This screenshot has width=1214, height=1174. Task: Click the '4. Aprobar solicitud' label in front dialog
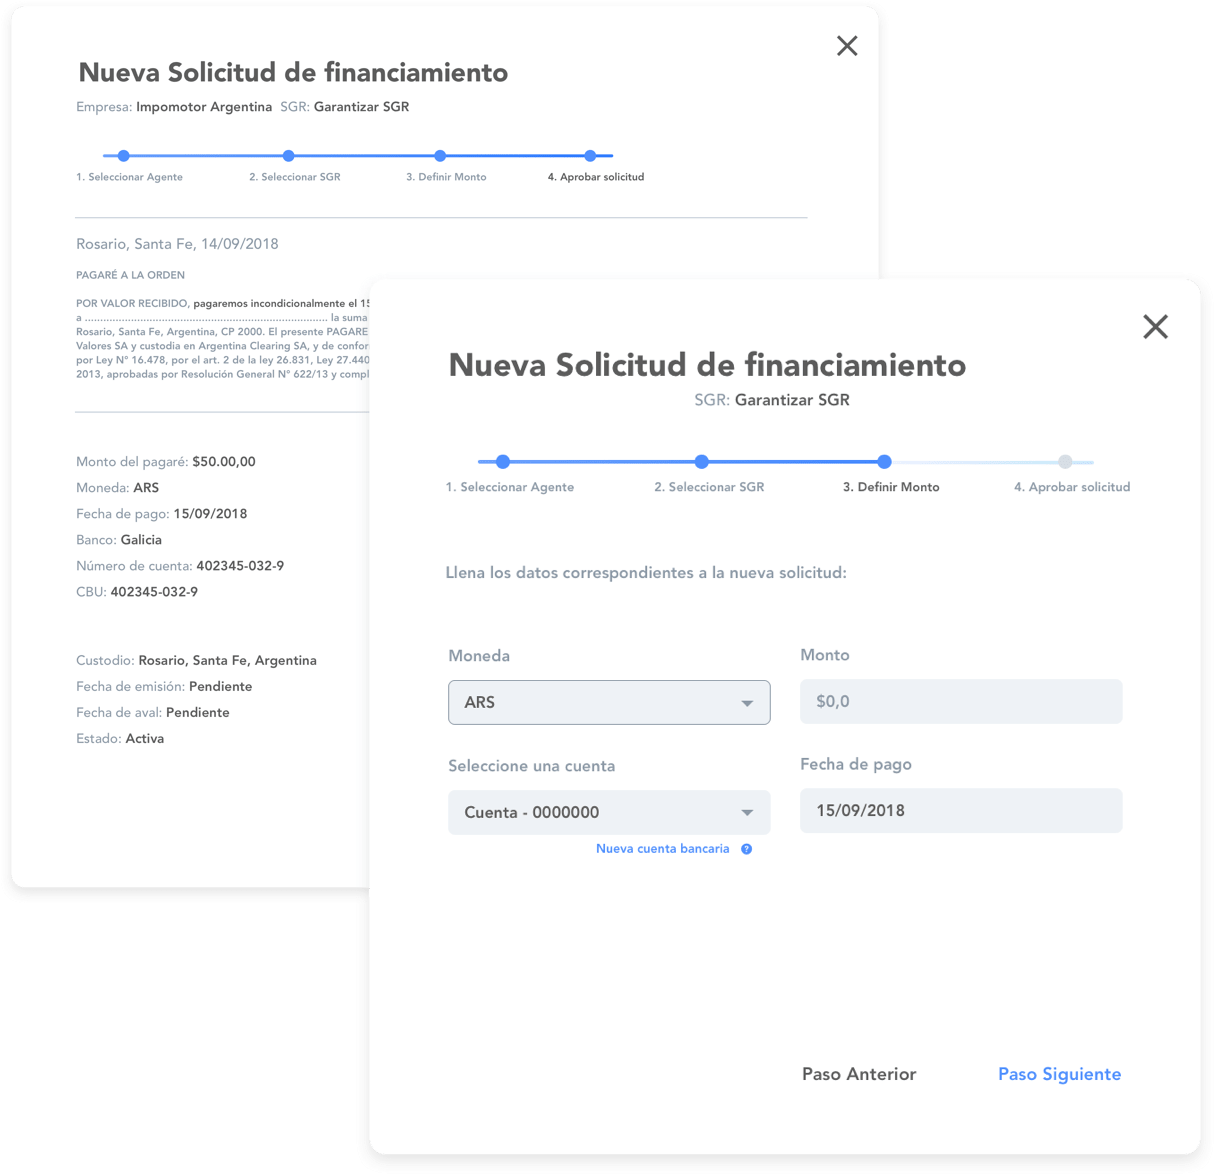point(1071,487)
